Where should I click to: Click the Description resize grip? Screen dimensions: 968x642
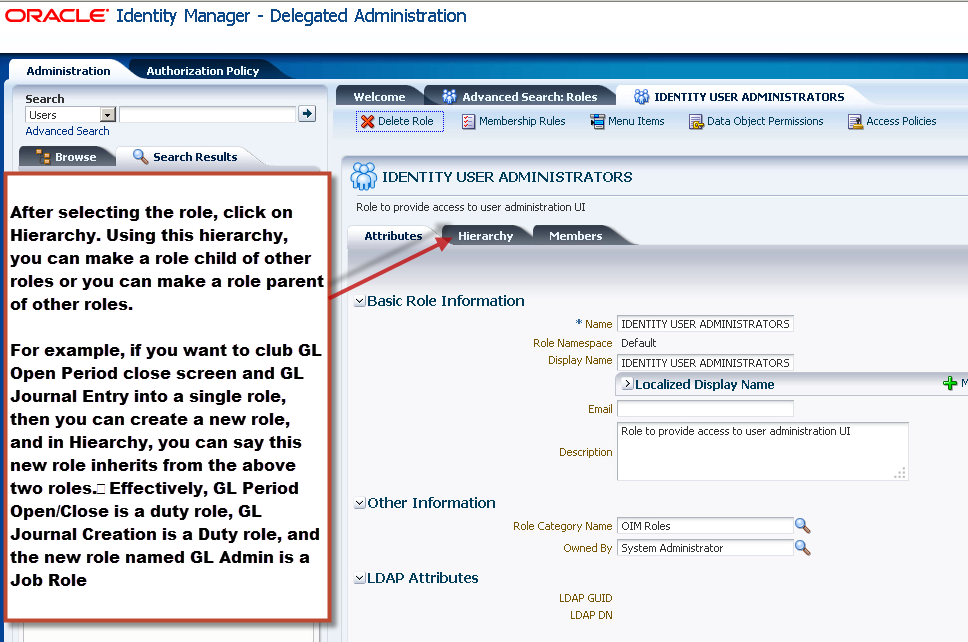tap(900, 473)
